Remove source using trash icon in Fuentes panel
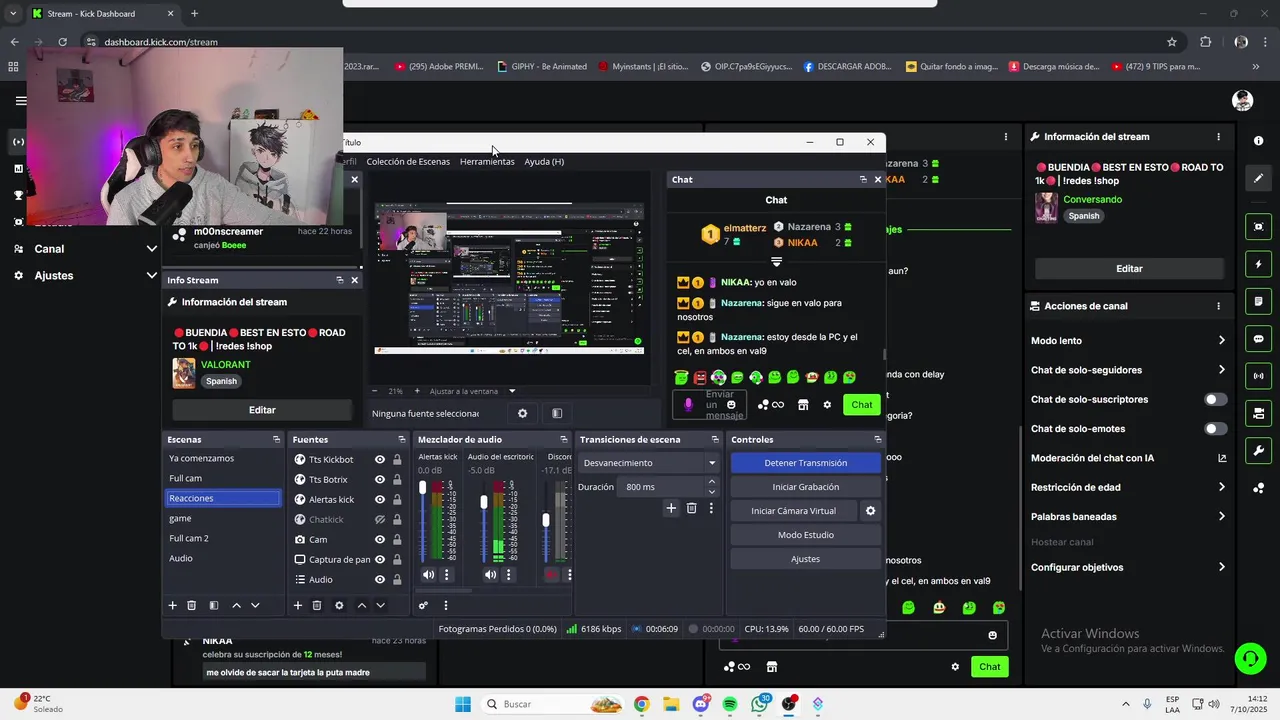 pyautogui.click(x=317, y=605)
